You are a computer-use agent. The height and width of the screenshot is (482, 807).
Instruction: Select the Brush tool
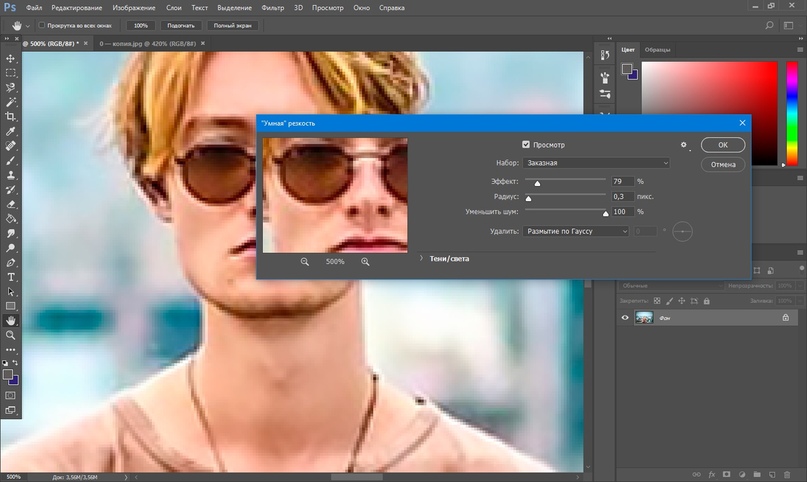point(10,160)
